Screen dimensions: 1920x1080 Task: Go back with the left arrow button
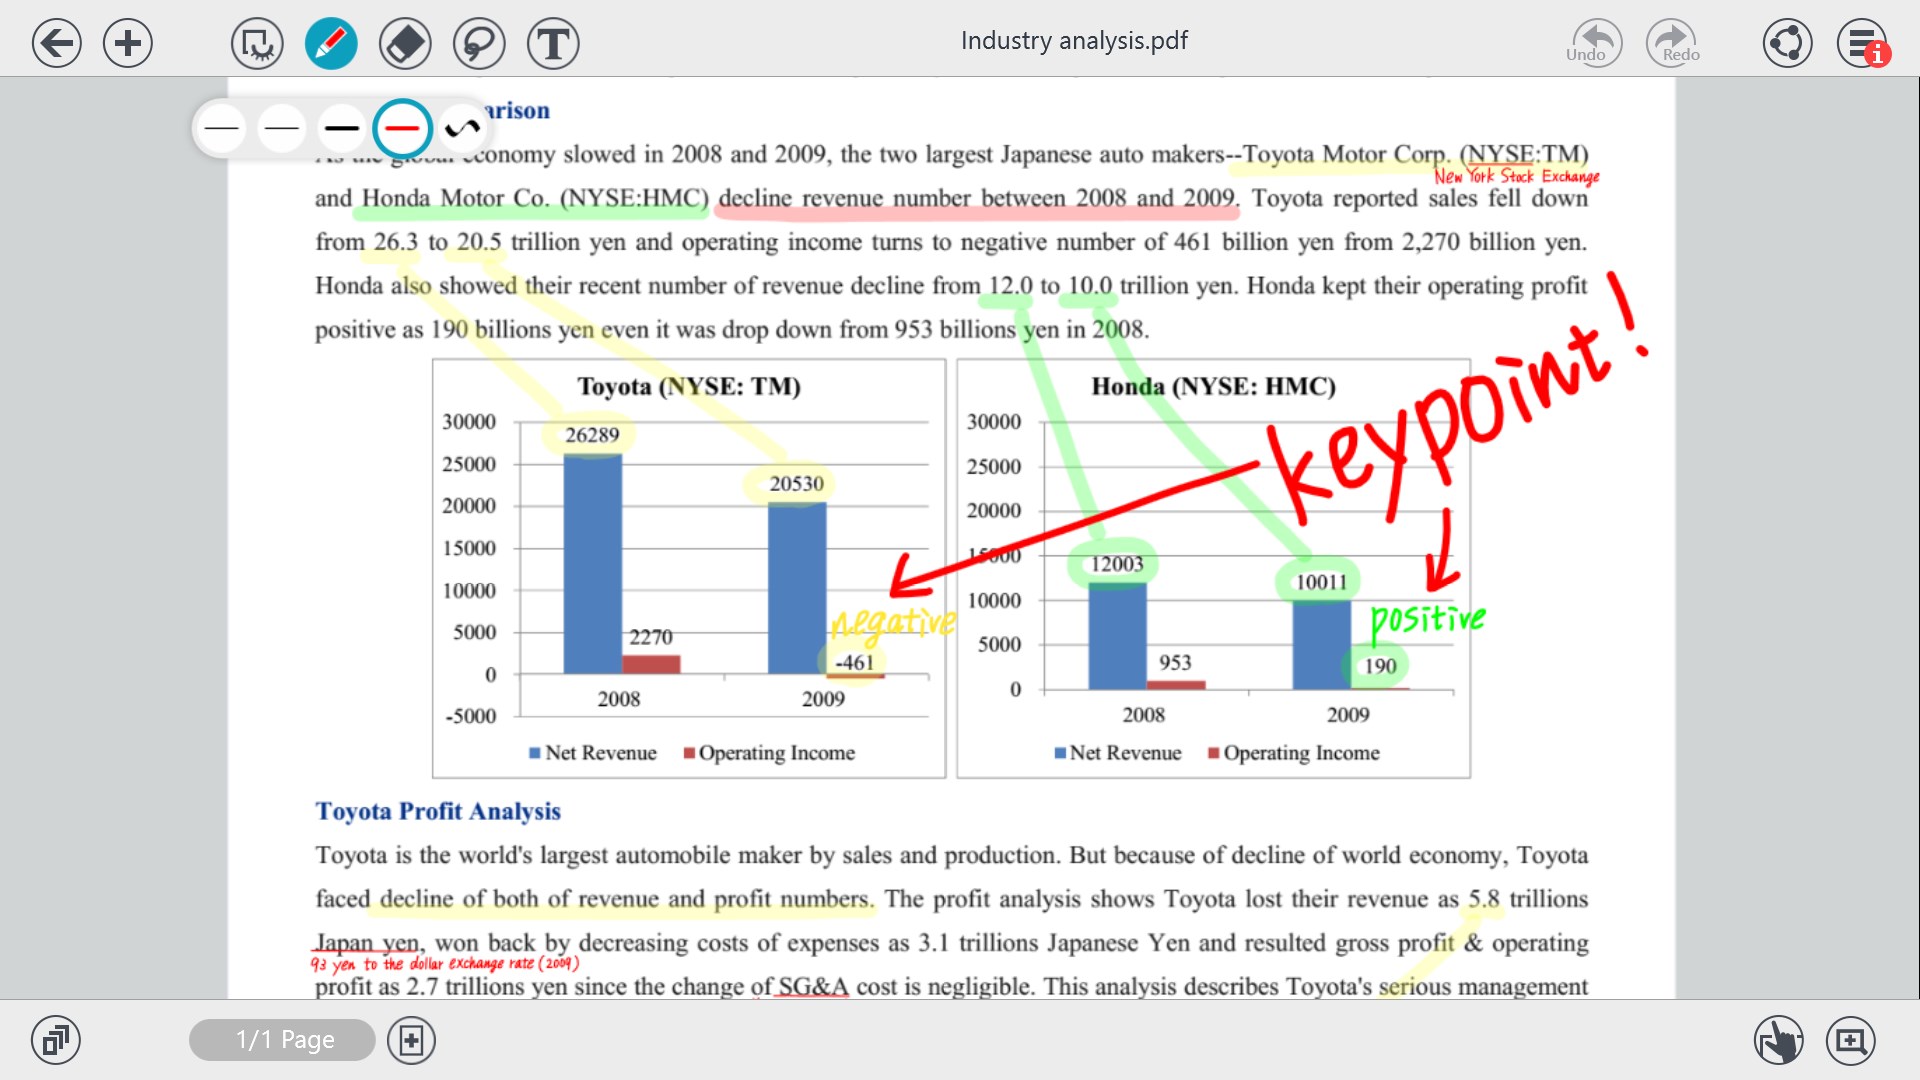click(x=56, y=43)
